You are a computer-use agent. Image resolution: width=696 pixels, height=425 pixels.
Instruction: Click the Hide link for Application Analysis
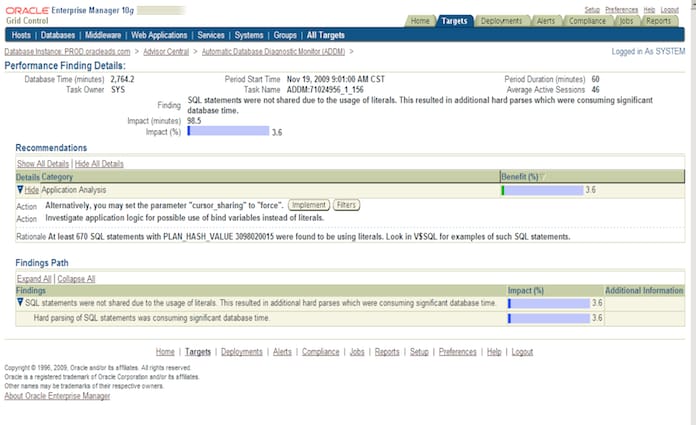[32, 190]
